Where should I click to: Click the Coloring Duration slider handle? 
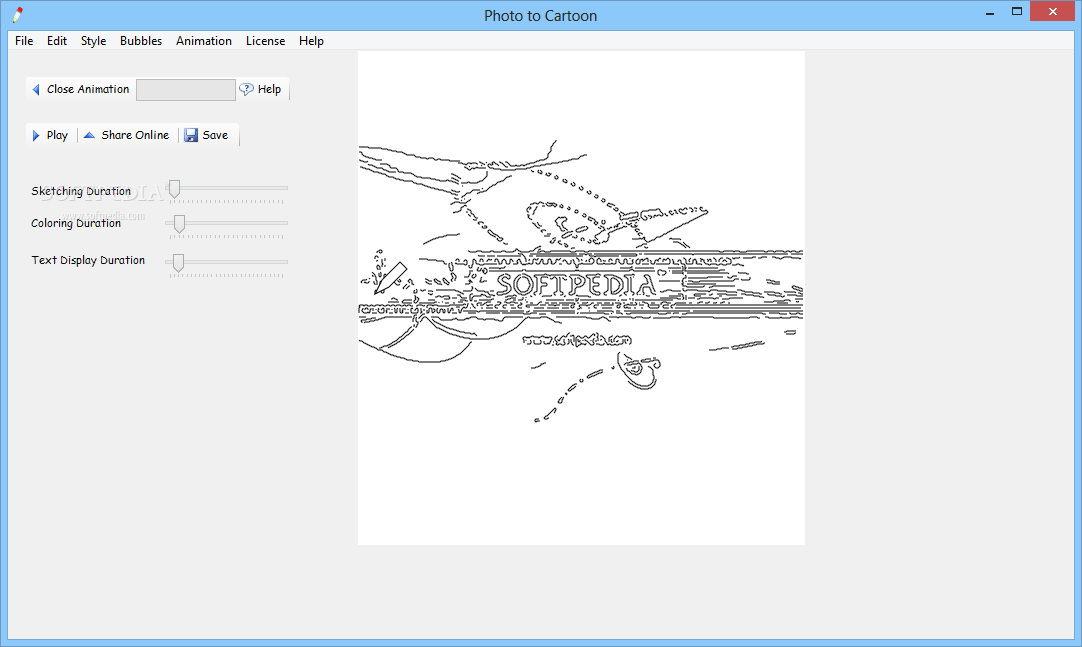pyautogui.click(x=179, y=224)
